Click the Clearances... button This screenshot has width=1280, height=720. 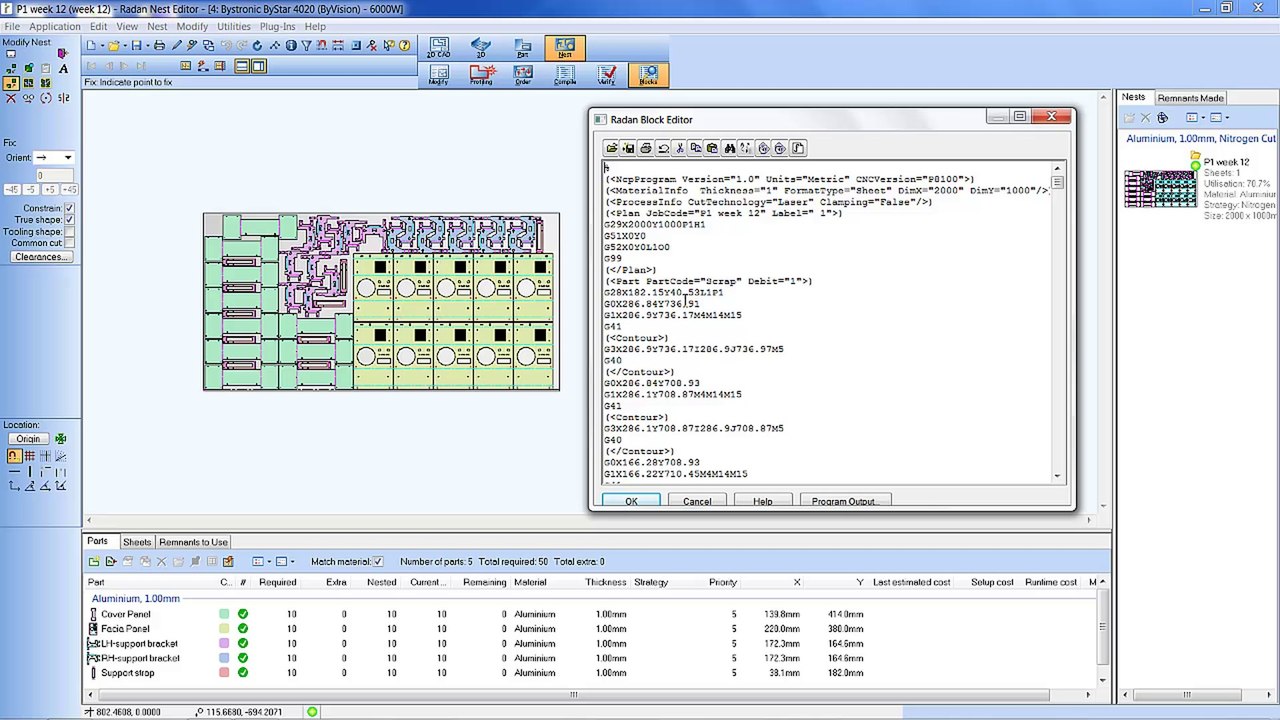tap(41, 257)
